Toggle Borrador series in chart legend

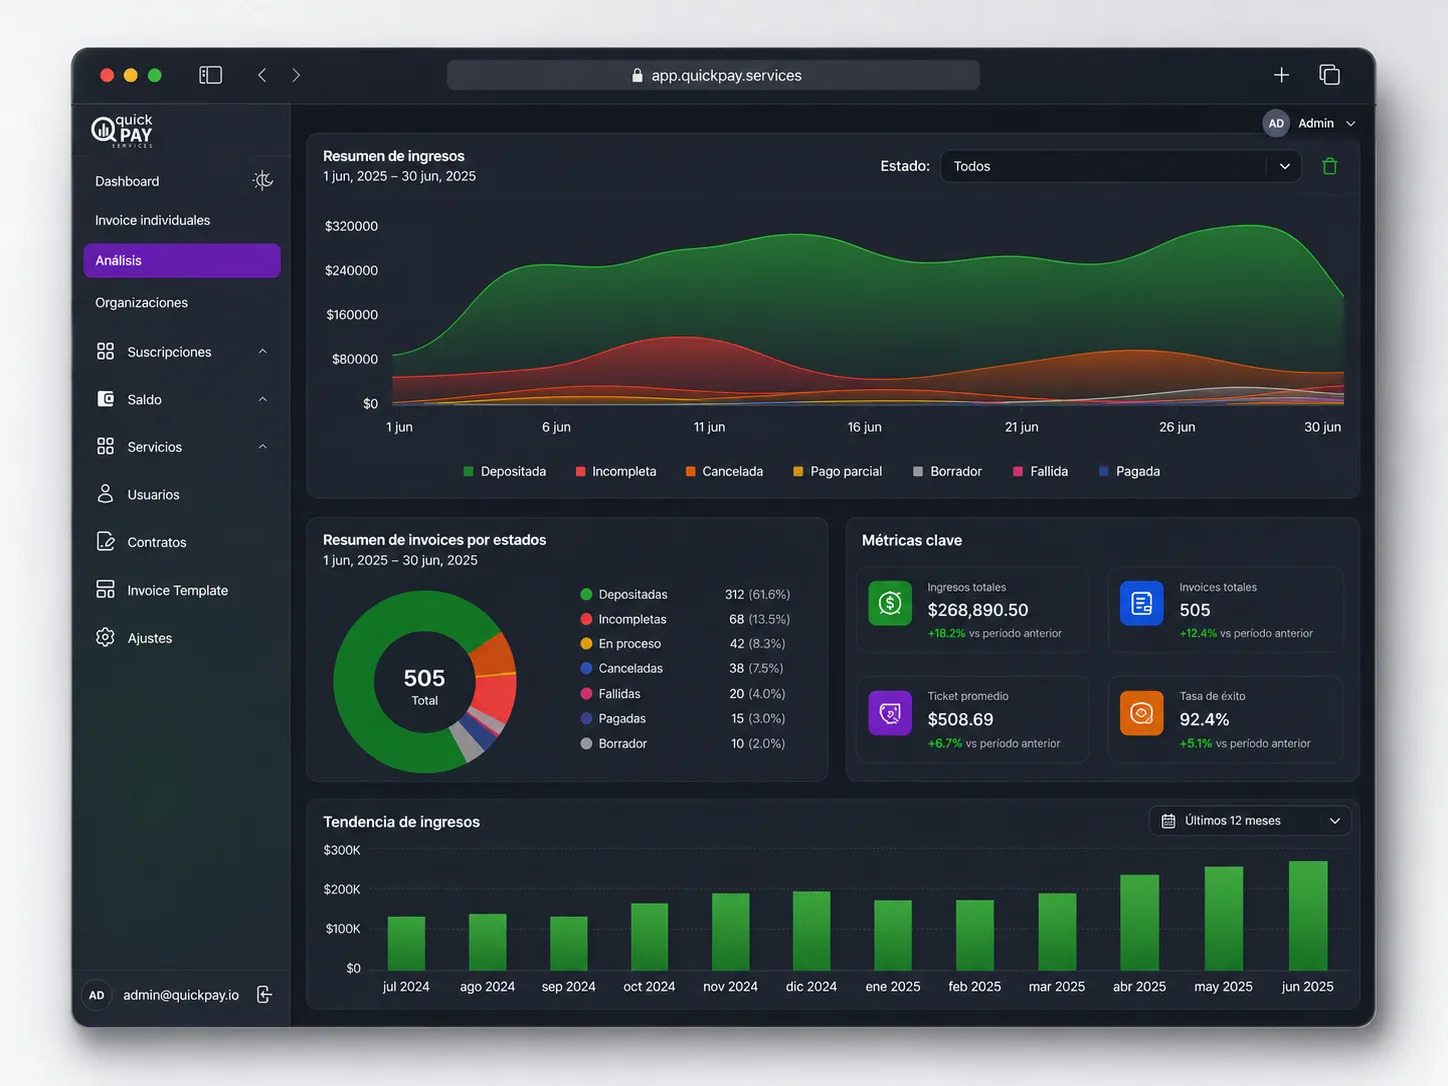click(947, 471)
